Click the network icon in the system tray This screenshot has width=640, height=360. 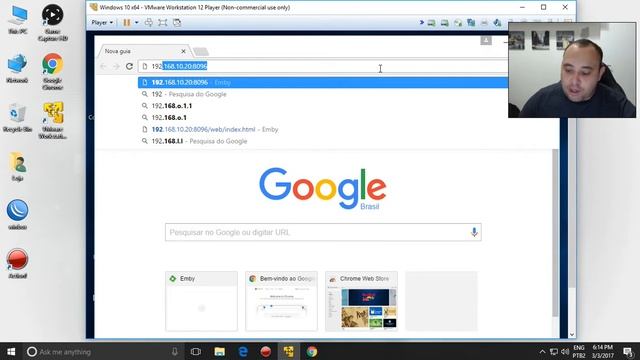click(554, 351)
